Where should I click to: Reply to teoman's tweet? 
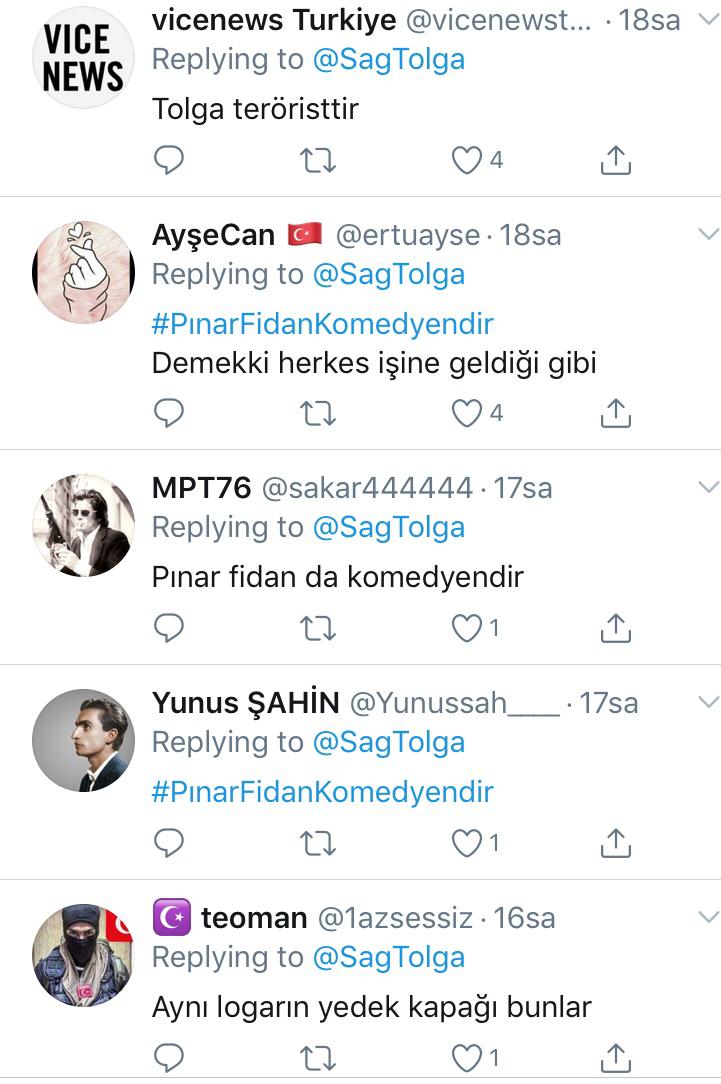tap(169, 1057)
